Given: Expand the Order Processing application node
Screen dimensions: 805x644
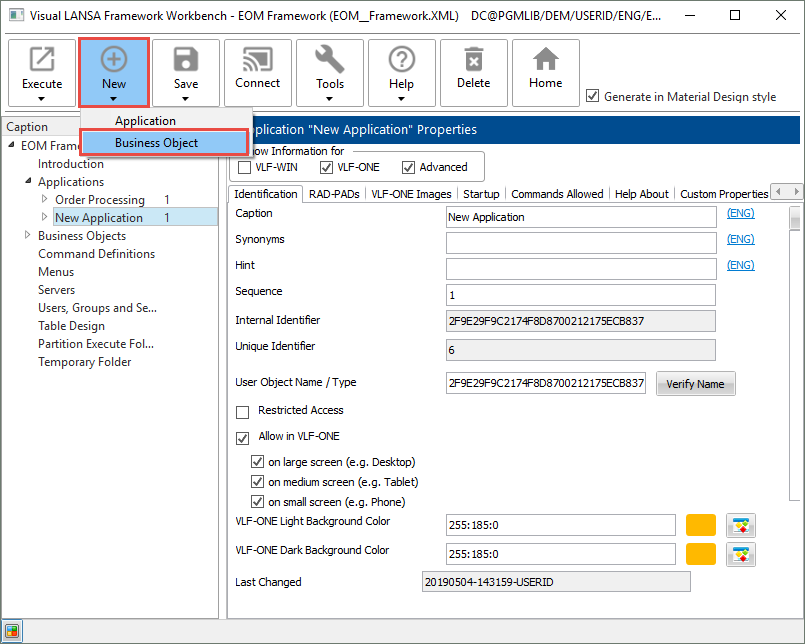Looking at the screenshot, I should [44, 200].
